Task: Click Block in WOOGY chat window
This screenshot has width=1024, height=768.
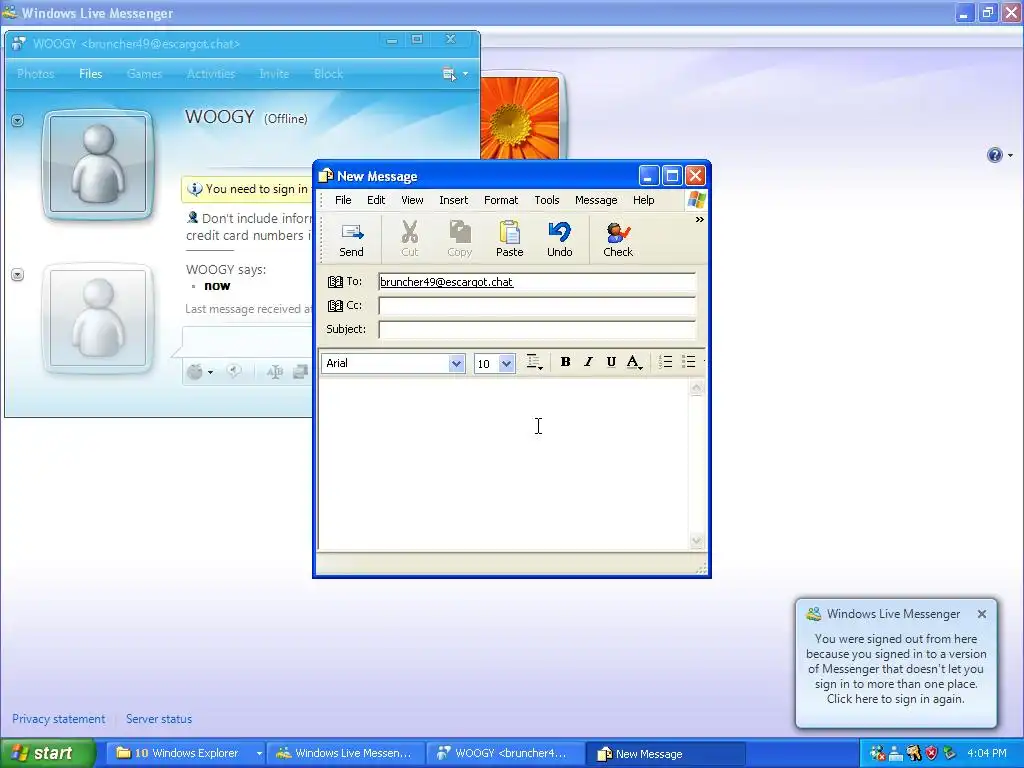Action: pyautogui.click(x=328, y=74)
